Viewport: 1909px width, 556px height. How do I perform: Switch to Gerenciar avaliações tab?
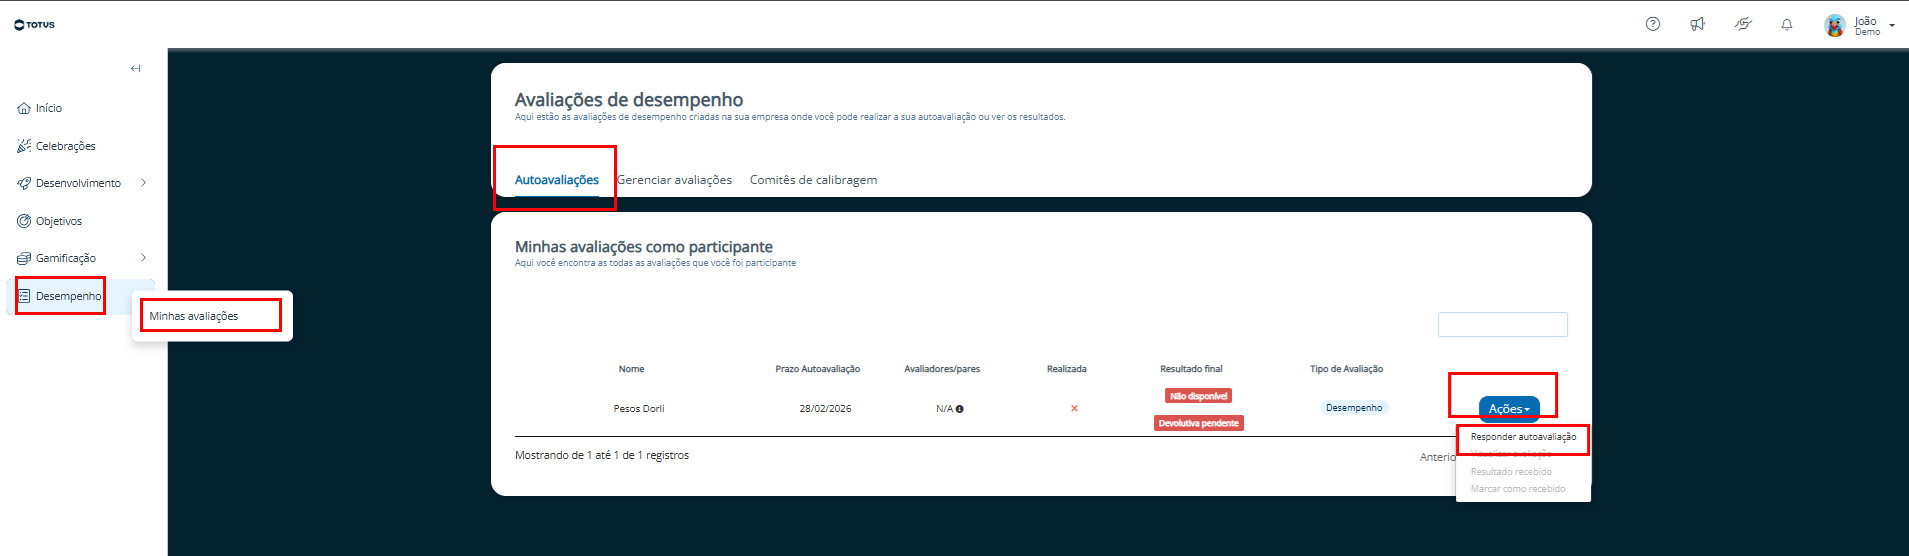(675, 180)
